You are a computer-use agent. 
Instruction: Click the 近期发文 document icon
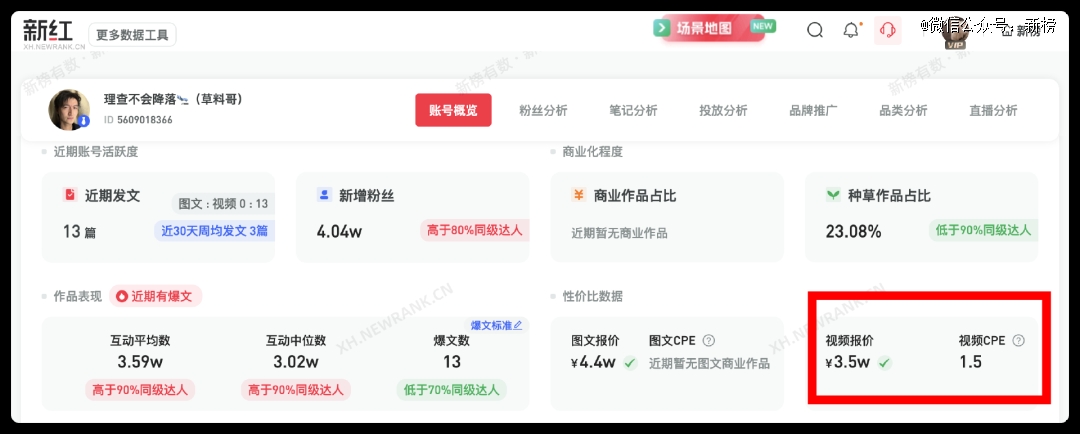[x=70, y=195]
